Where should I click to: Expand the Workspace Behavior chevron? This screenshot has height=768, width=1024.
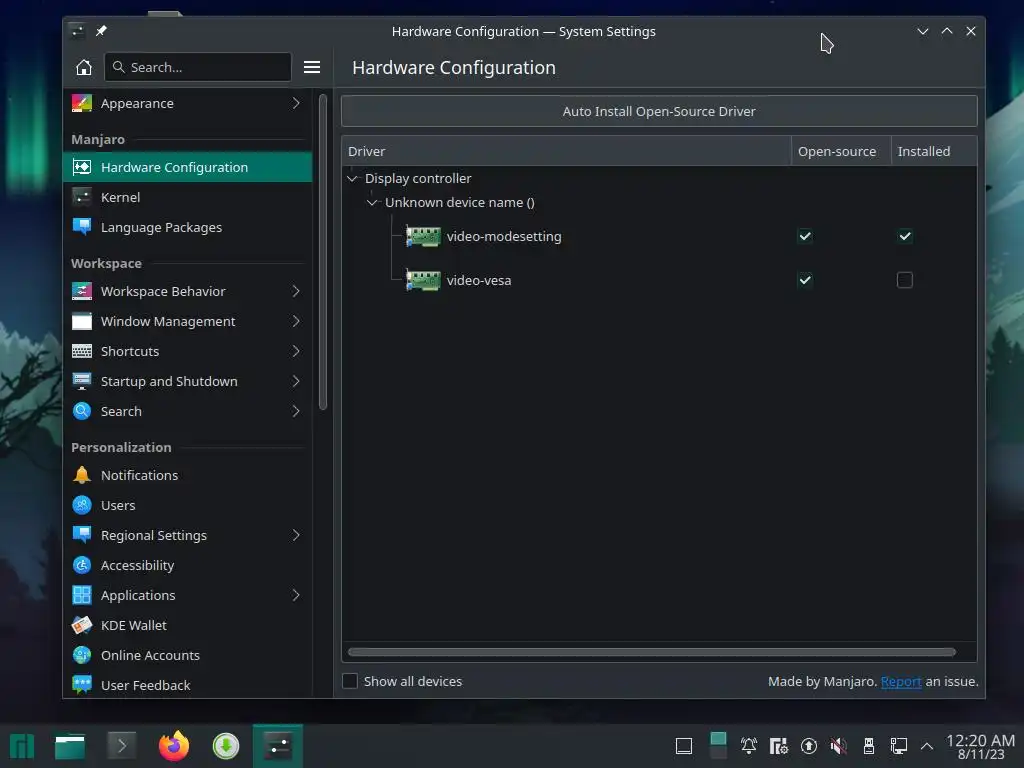coord(296,291)
